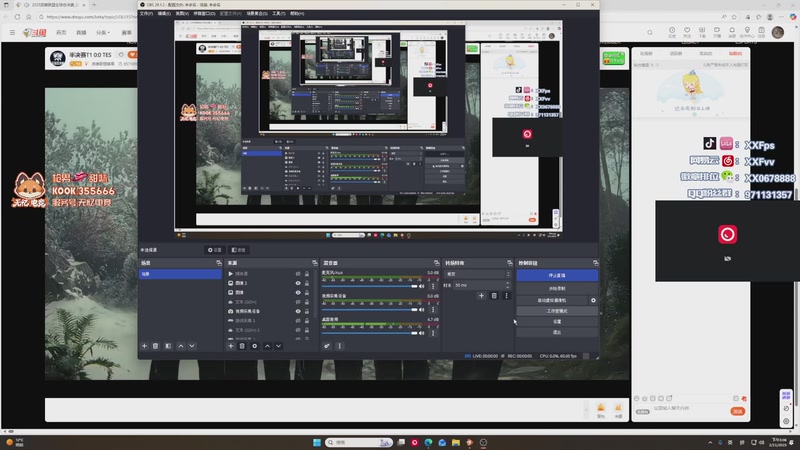Open scene filters icon in Scenes panel
The height and width of the screenshot is (450, 800).
(x=168, y=346)
